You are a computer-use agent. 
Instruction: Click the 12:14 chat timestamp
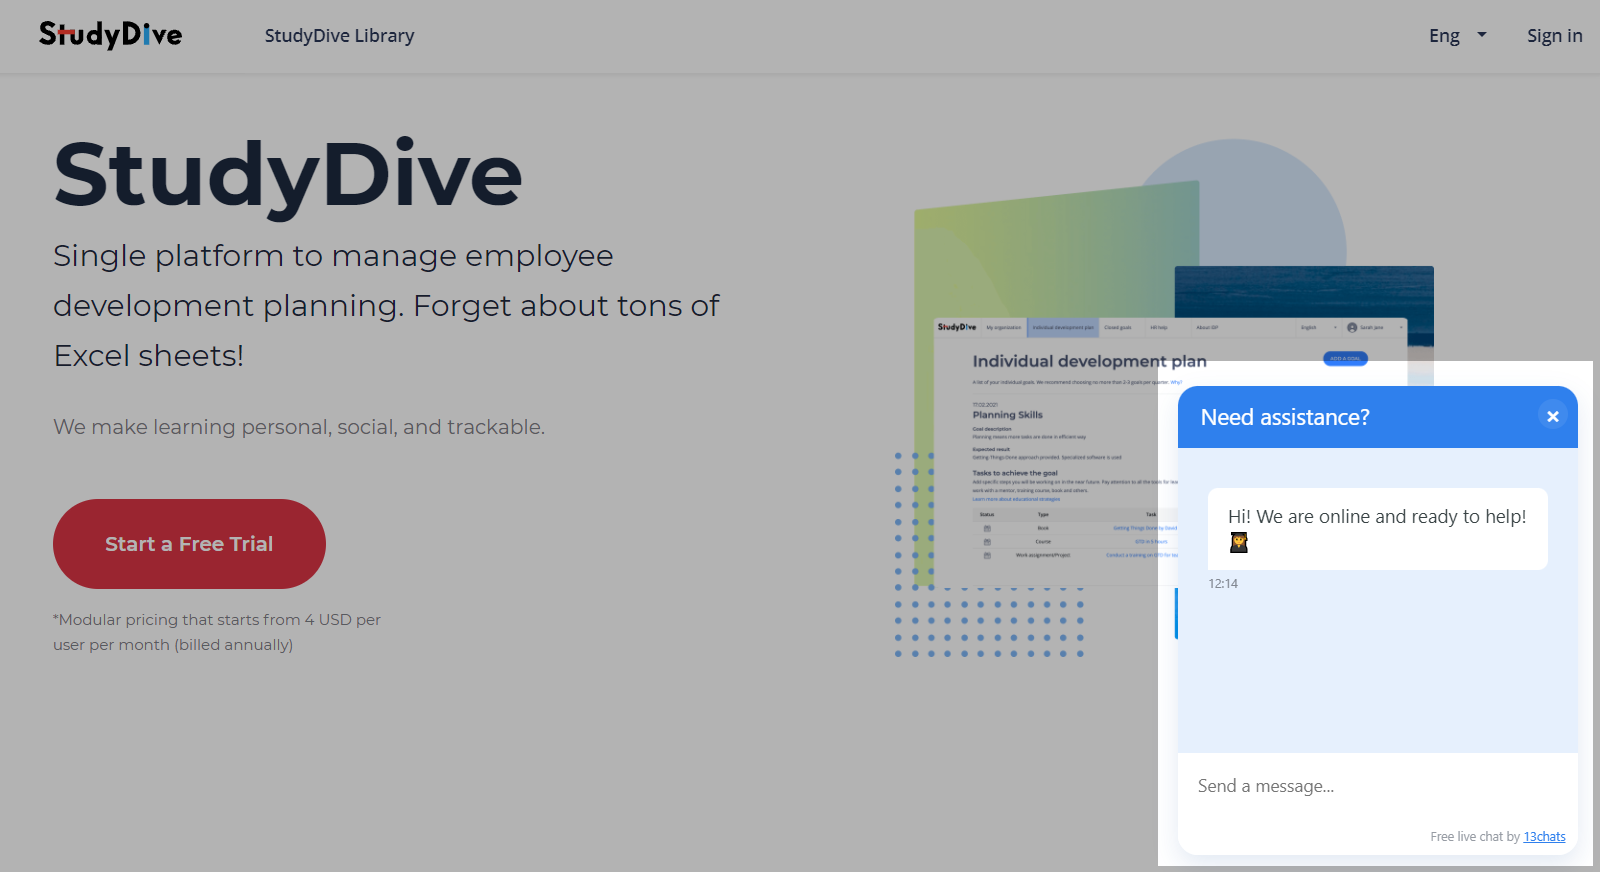click(x=1223, y=584)
